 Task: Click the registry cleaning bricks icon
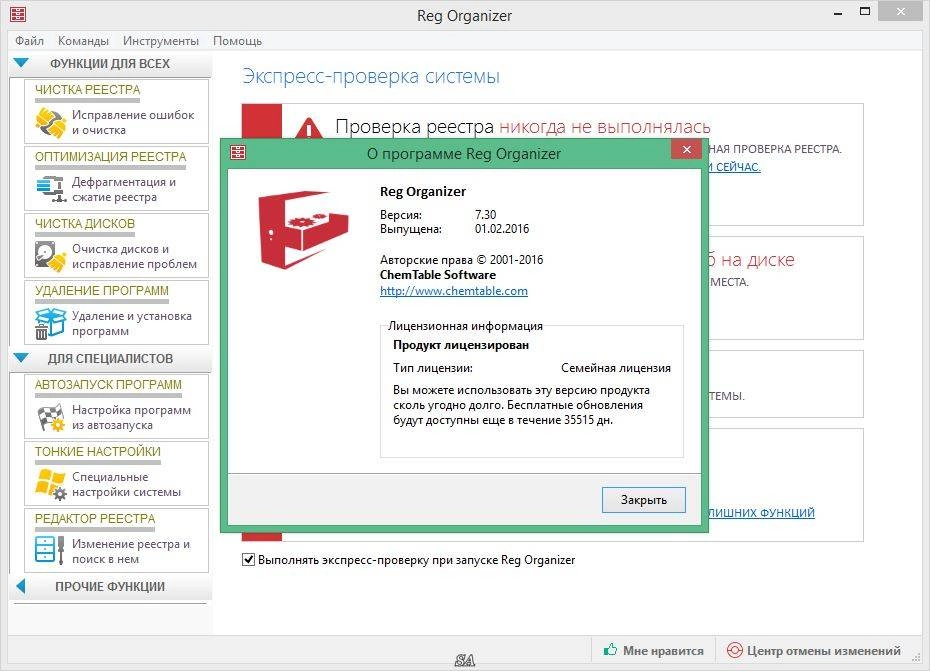(50, 123)
